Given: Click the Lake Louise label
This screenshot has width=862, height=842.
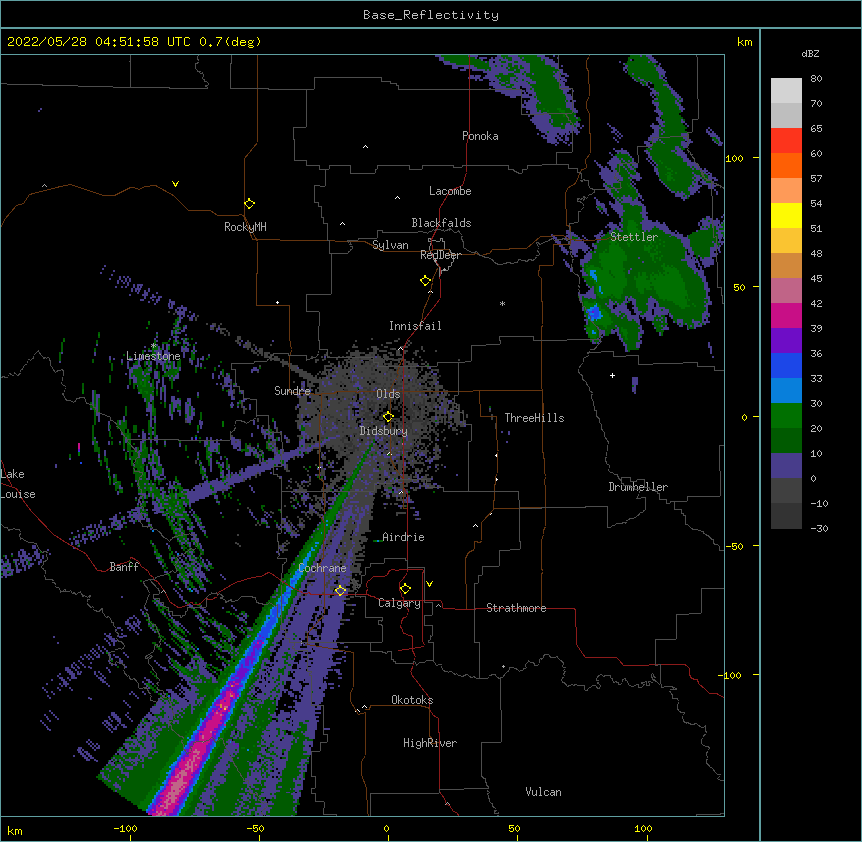Looking at the screenshot, I should pos(18,484).
